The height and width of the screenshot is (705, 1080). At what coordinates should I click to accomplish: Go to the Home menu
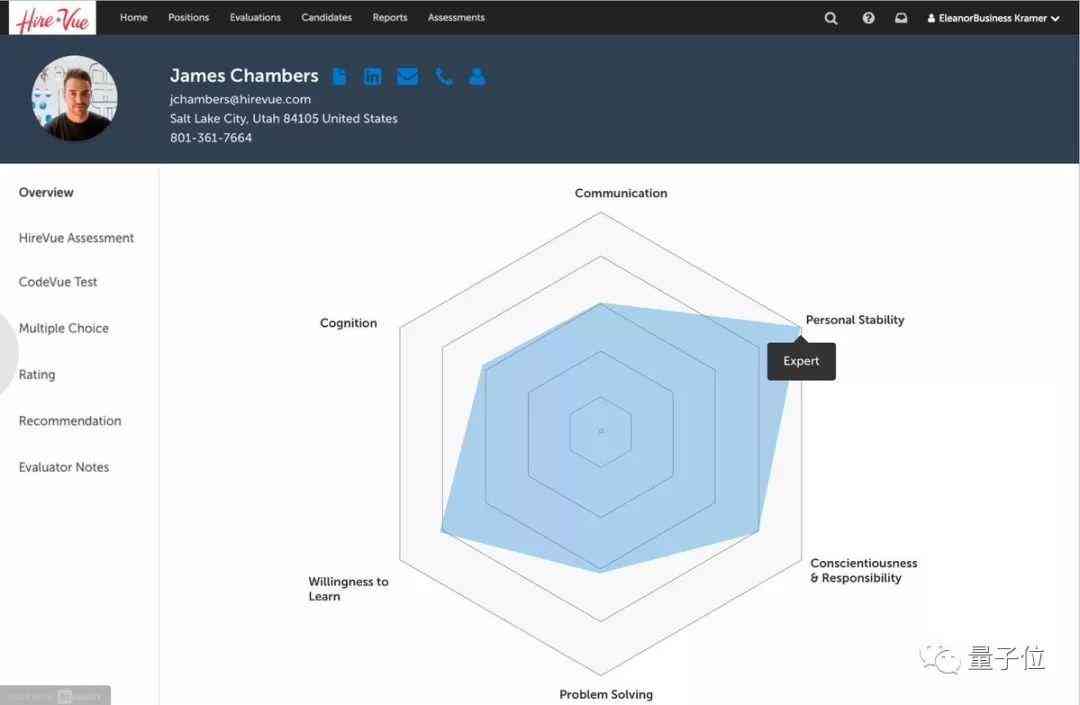click(x=134, y=18)
